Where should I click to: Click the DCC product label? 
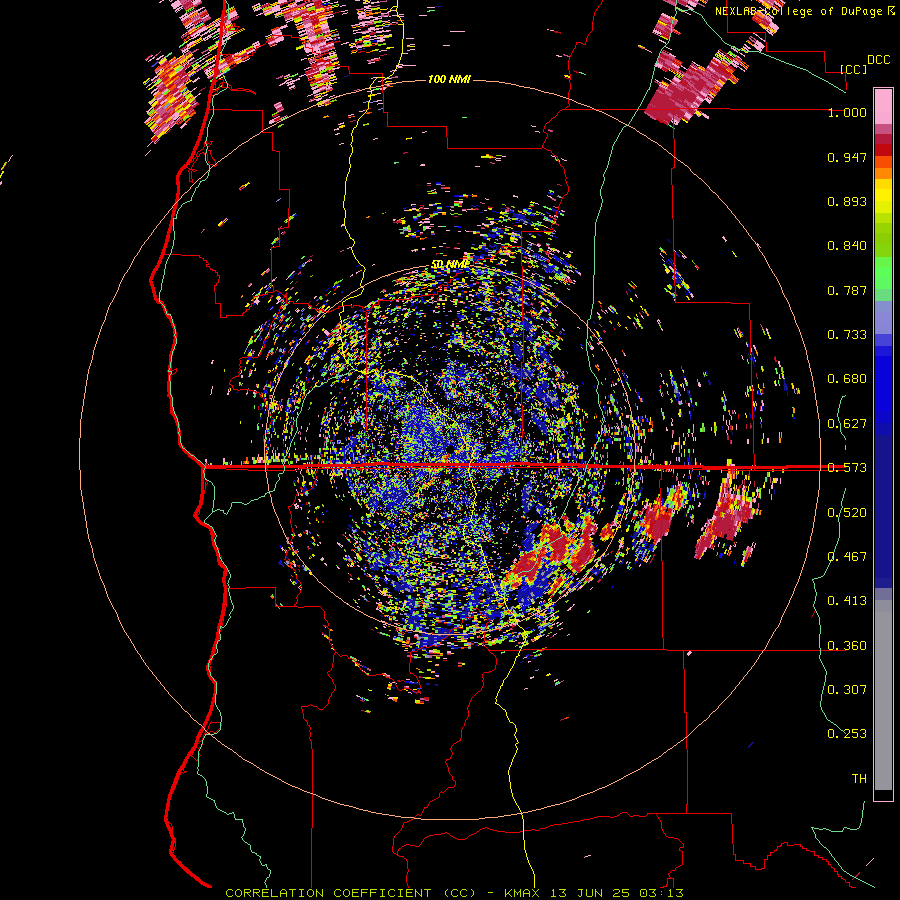tap(879, 60)
